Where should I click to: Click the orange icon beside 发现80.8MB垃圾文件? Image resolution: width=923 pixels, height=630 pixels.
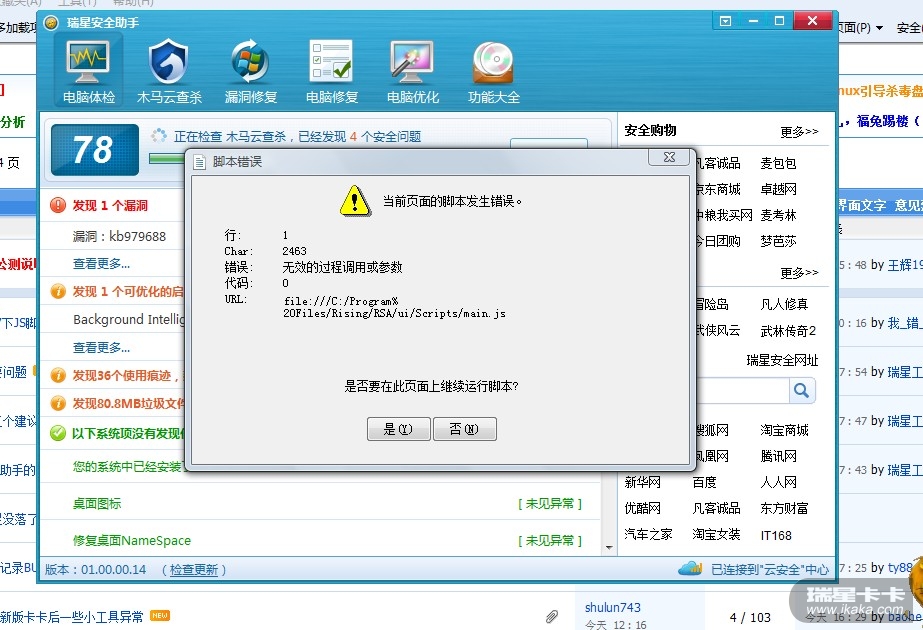tap(58, 403)
